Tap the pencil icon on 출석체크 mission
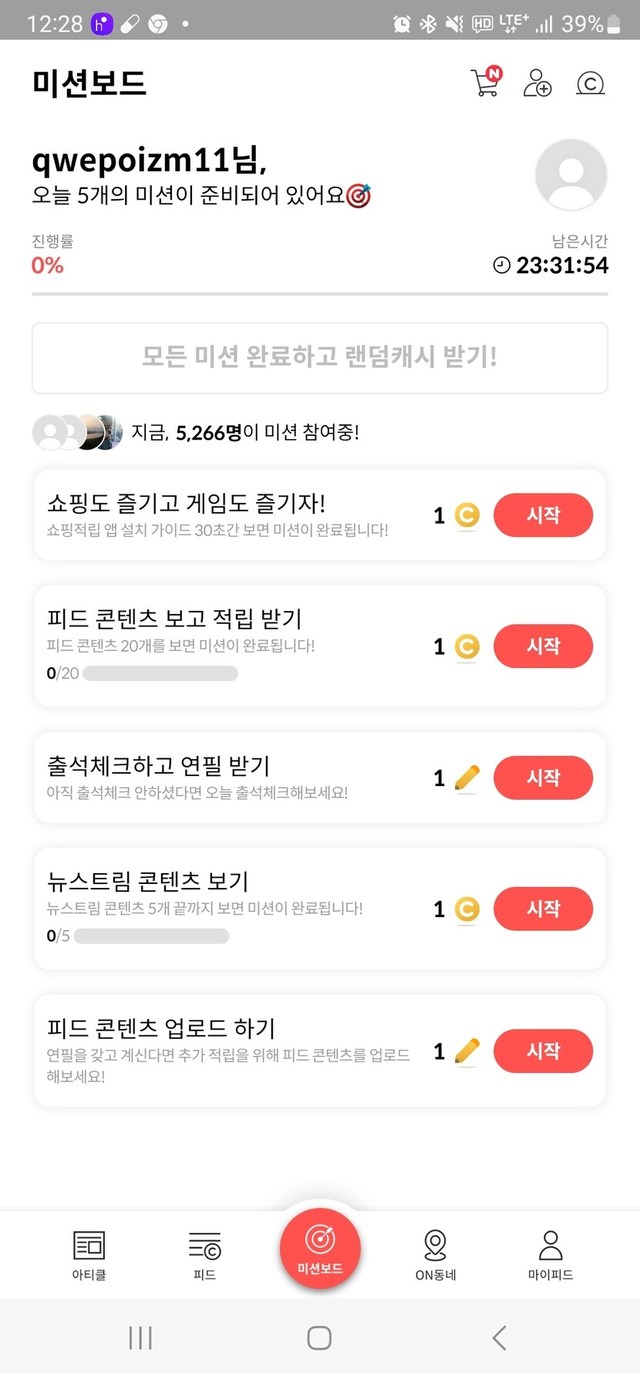Screen dimensions: 640x1373 pyautogui.click(x=466, y=778)
